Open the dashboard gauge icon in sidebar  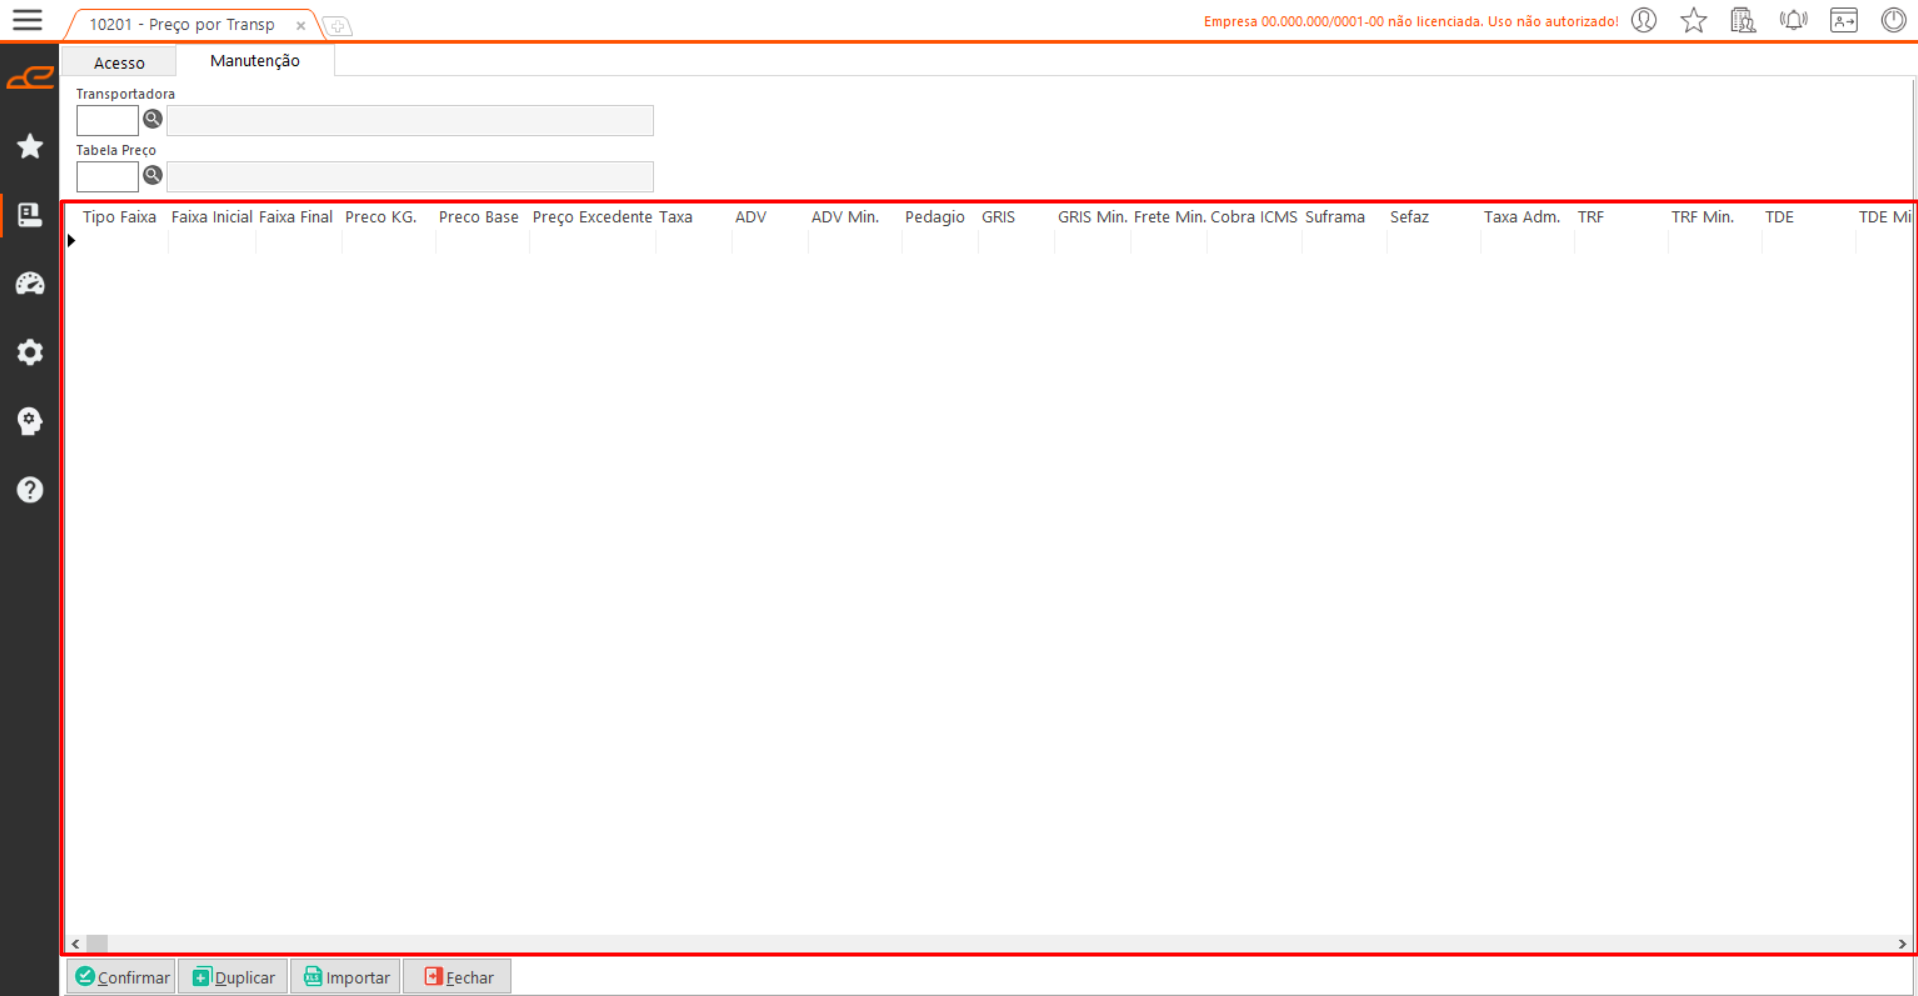(30, 284)
